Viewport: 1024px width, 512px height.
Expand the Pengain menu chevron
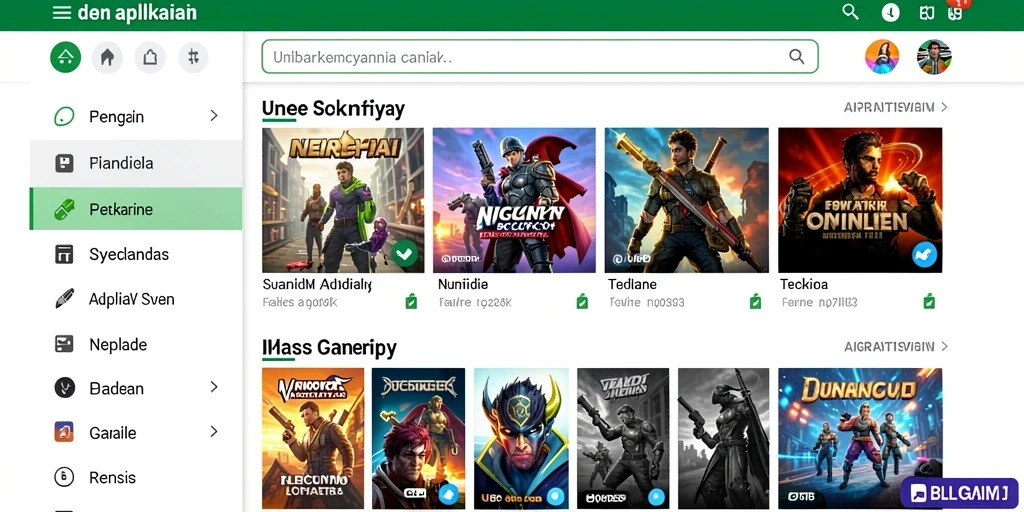[214, 116]
